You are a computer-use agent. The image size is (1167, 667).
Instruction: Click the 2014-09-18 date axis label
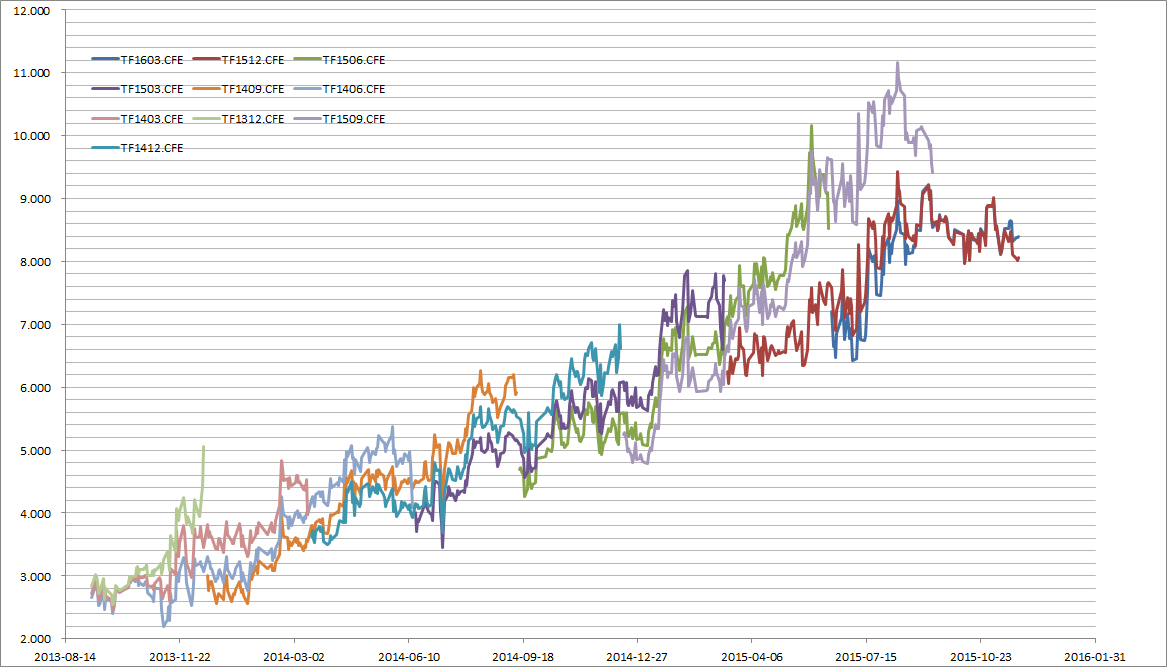[522, 657]
